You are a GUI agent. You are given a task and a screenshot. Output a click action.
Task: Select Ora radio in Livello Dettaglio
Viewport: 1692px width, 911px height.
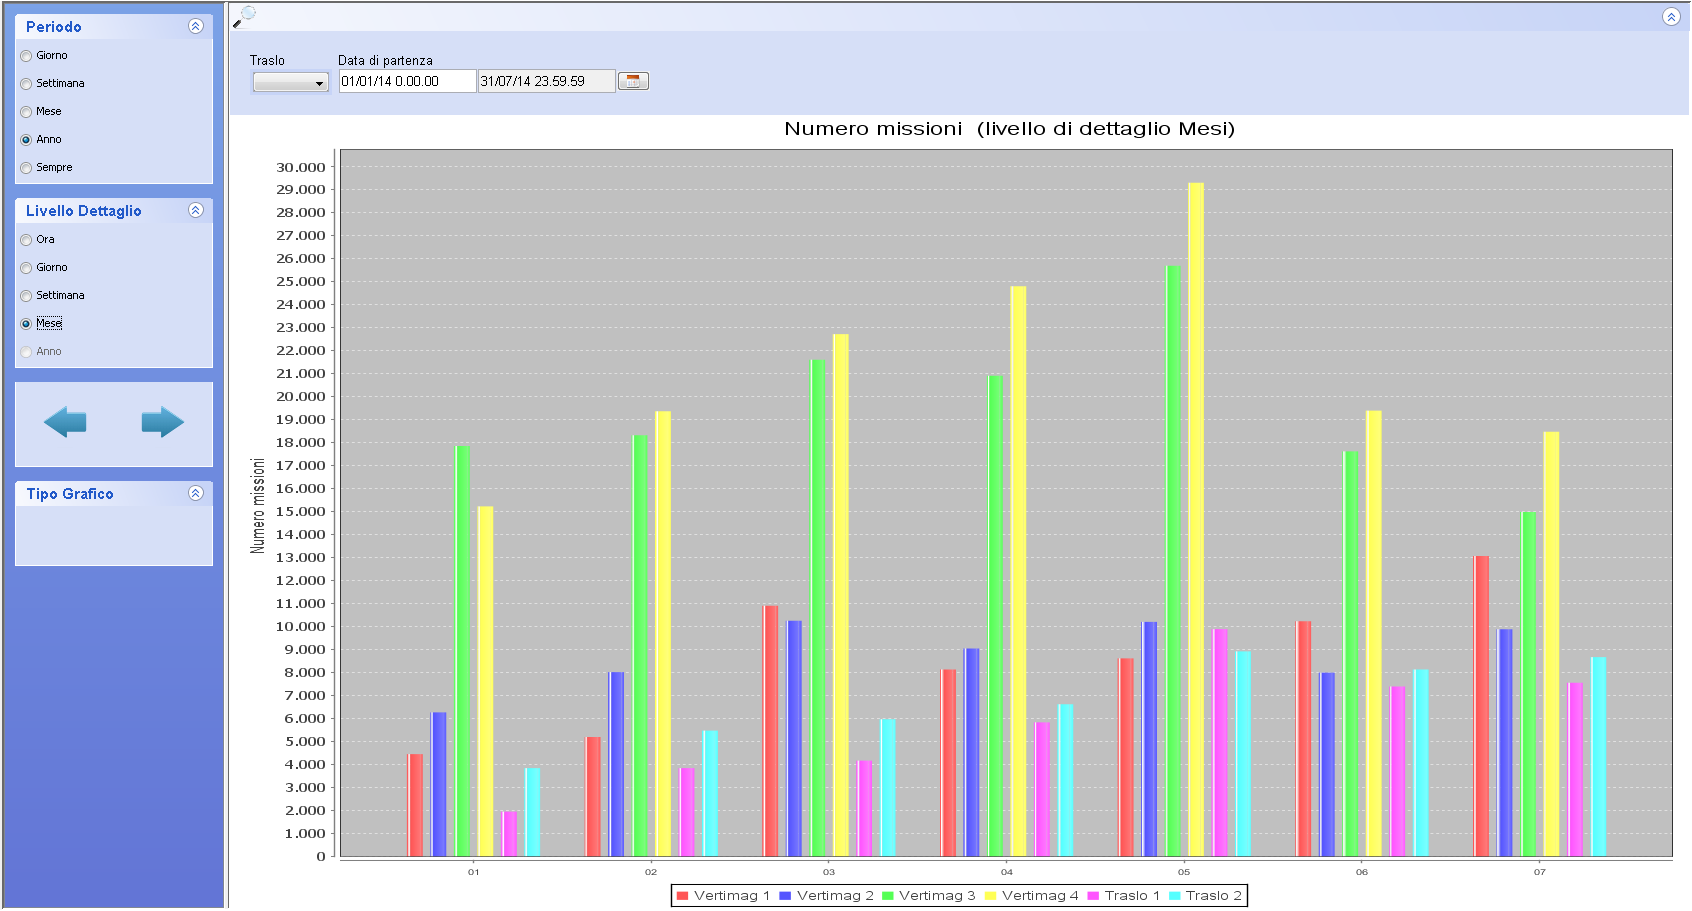pyautogui.click(x=26, y=240)
